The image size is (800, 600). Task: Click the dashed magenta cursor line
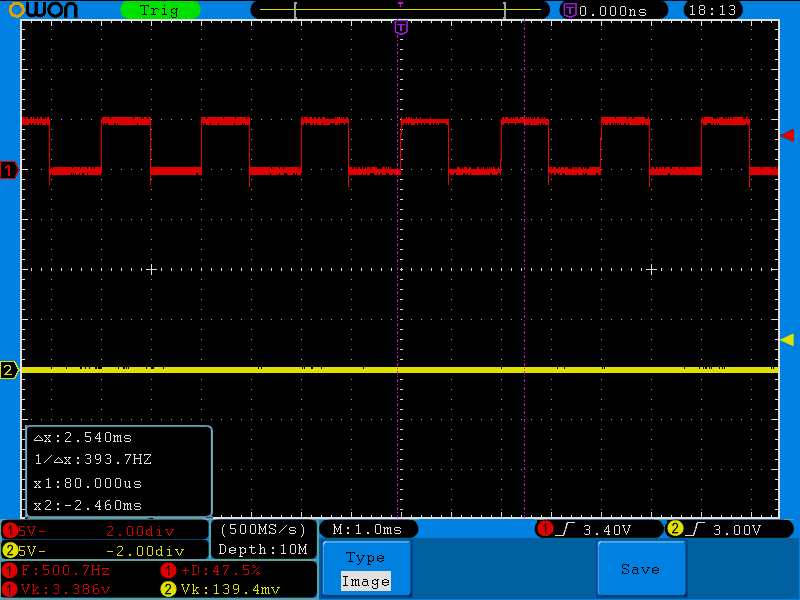pos(524,250)
